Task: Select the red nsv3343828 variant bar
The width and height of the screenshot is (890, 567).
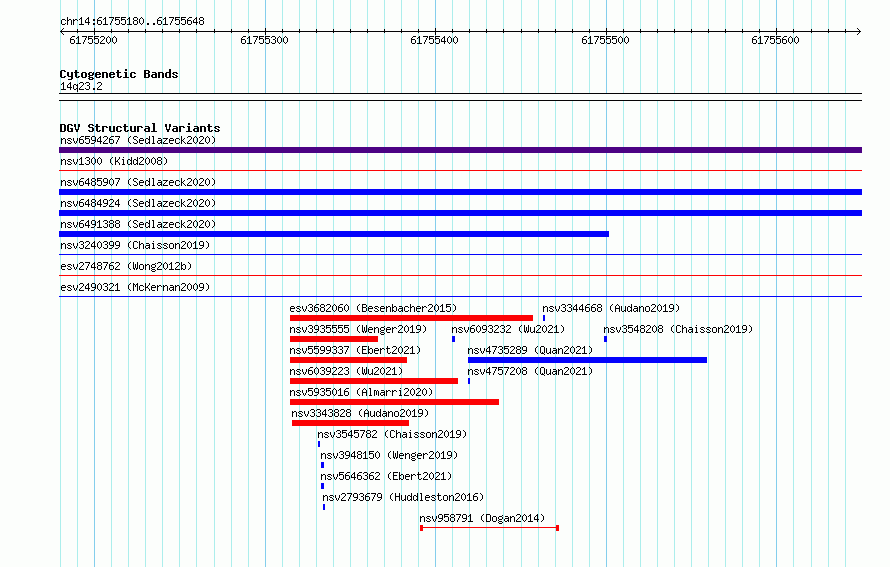Action: tap(350, 423)
